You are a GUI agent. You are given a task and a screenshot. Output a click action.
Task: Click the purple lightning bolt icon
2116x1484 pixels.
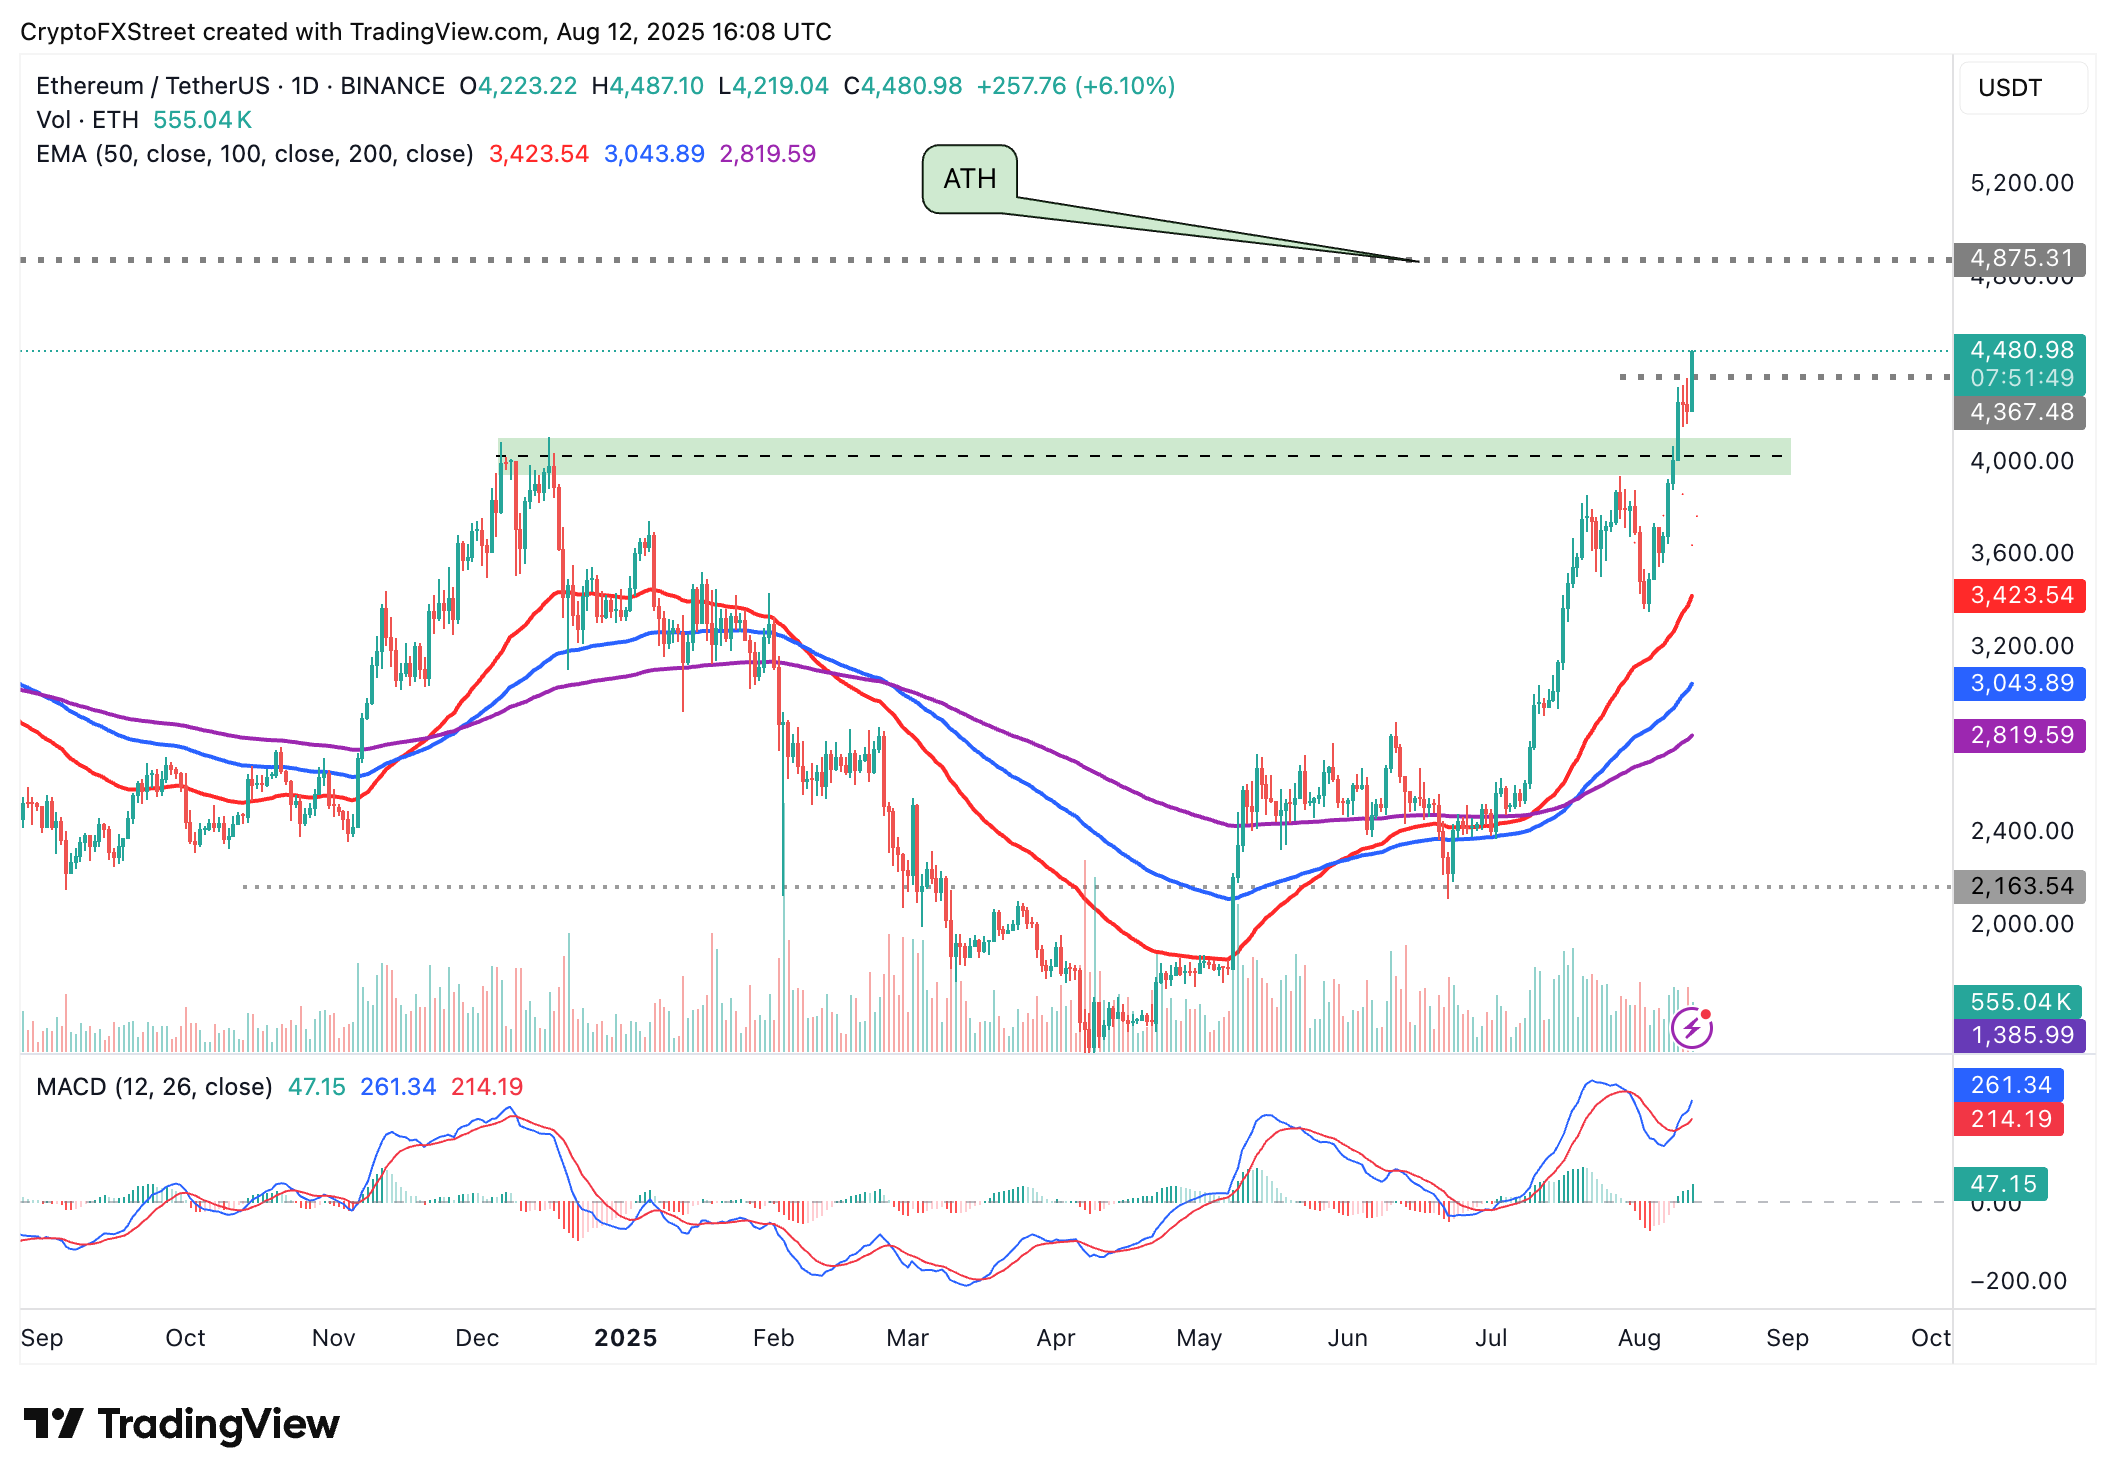point(1691,1028)
